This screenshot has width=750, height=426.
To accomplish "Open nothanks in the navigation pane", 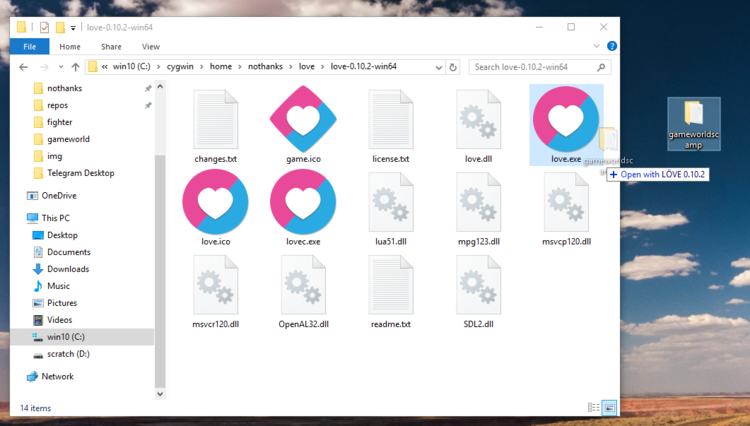I will (x=64, y=88).
